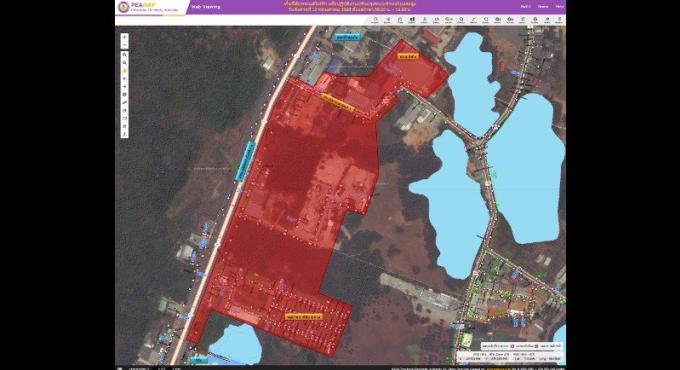Click the cyan vertical road name label
This screenshot has width=680, height=370.
coord(245,160)
